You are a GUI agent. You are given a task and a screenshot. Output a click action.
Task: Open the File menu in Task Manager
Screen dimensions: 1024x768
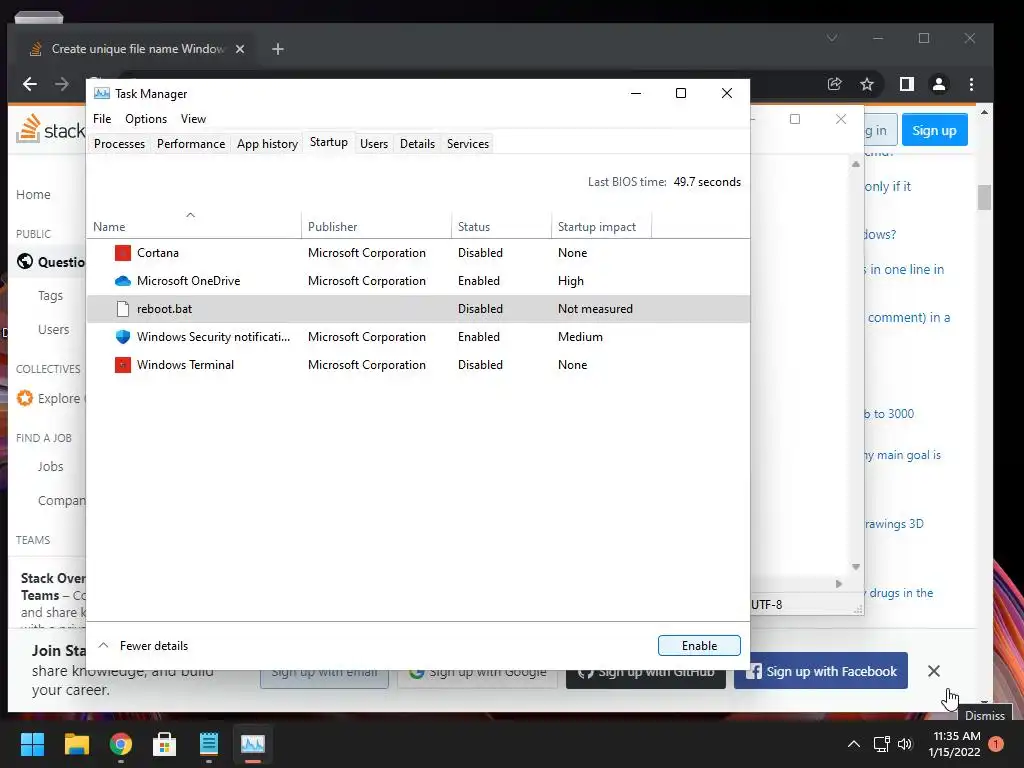point(102,119)
